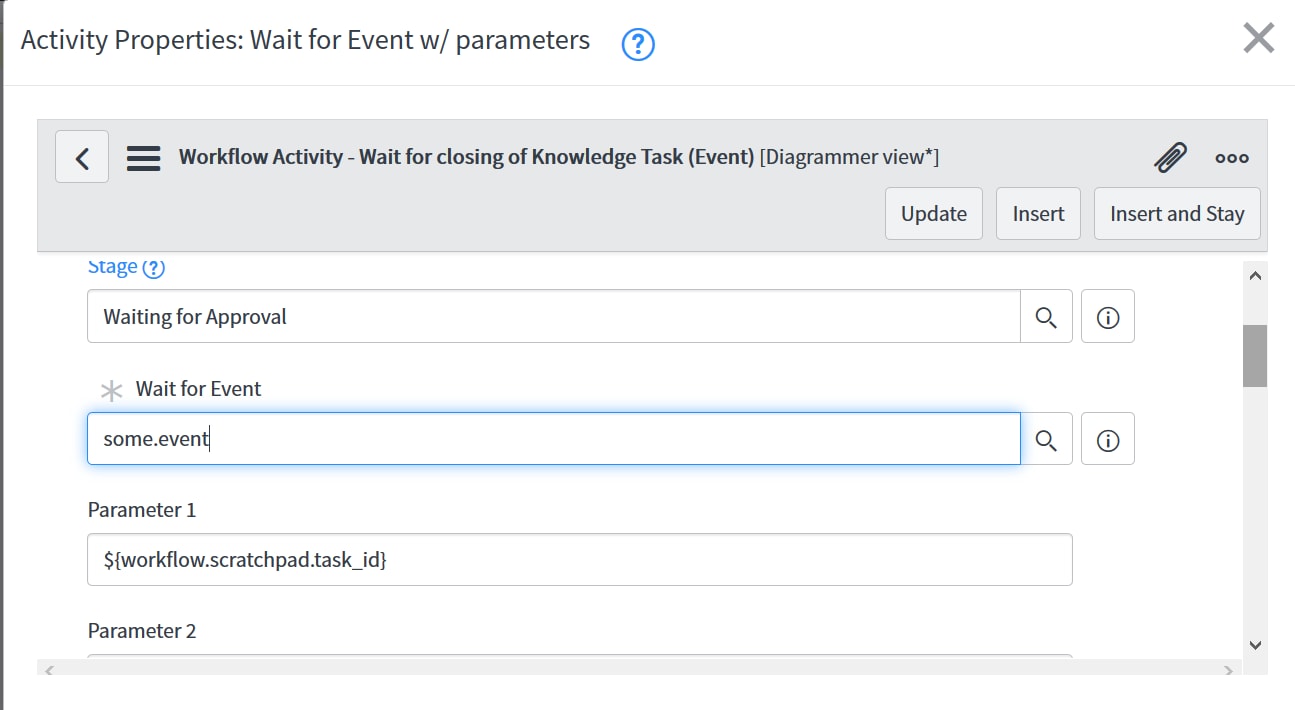This screenshot has height=710, width=1295.
Task: Close the Activity Properties dialog
Action: point(1258,39)
